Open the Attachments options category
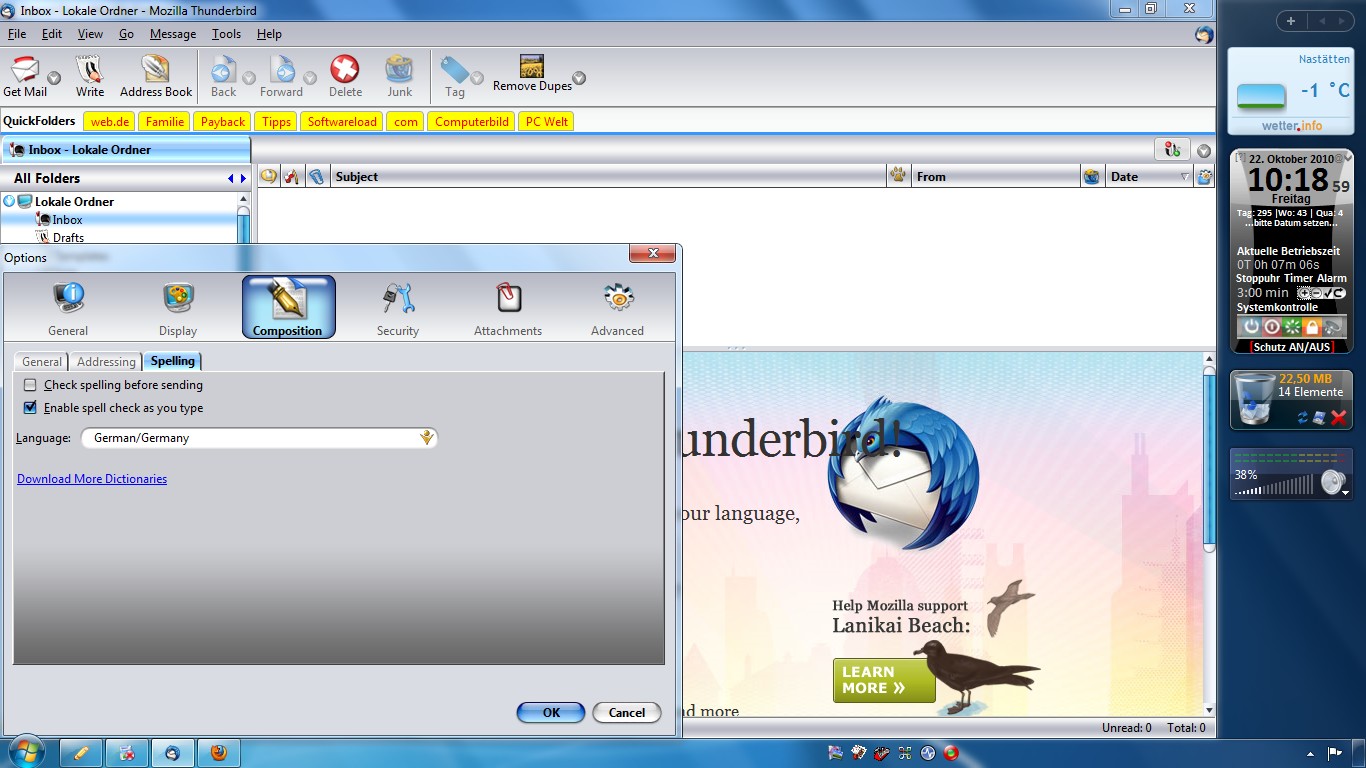The image size is (1366, 768). click(x=508, y=308)
